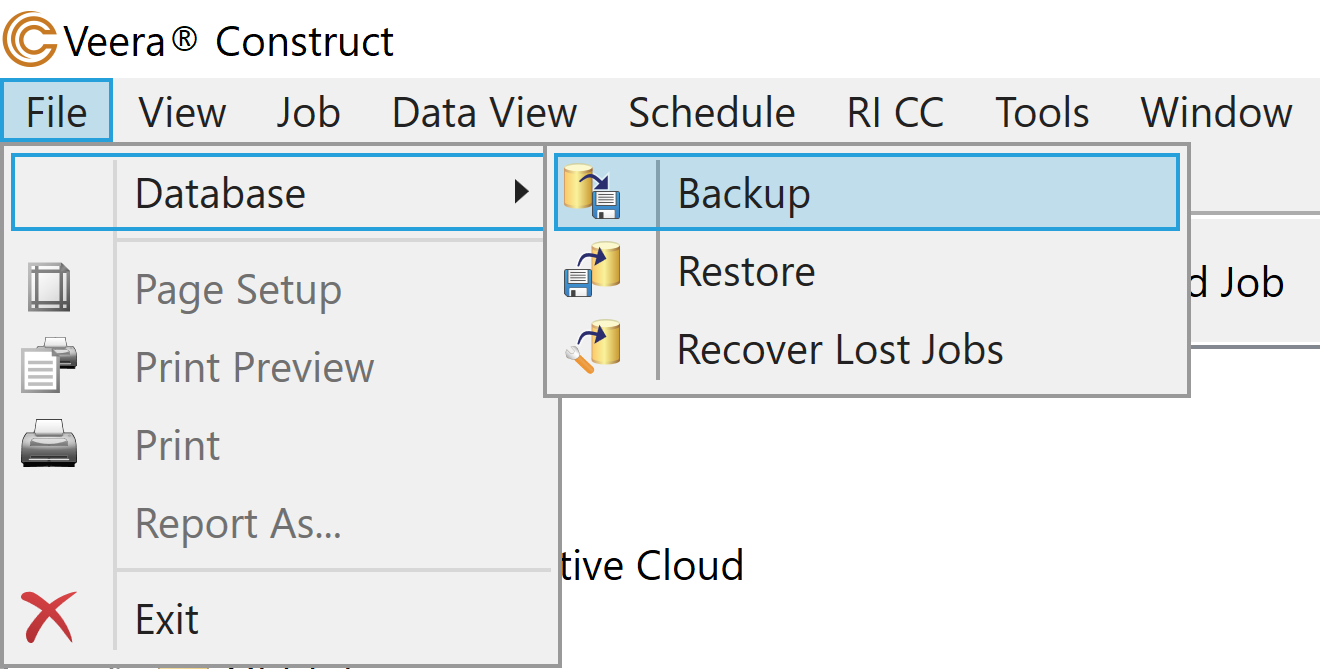The height and width of the screenshot is (669, 1320).
Task: Open the RI CC menu
Action: click(894, 112)
